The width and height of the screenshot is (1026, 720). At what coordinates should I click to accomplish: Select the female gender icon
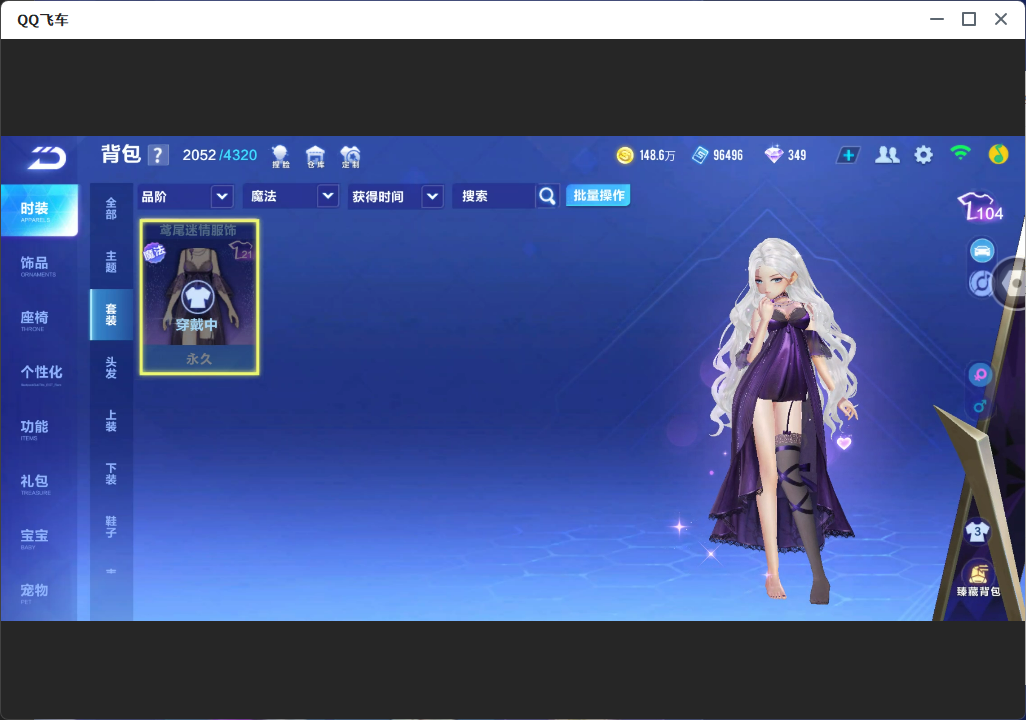coord(980,374)
